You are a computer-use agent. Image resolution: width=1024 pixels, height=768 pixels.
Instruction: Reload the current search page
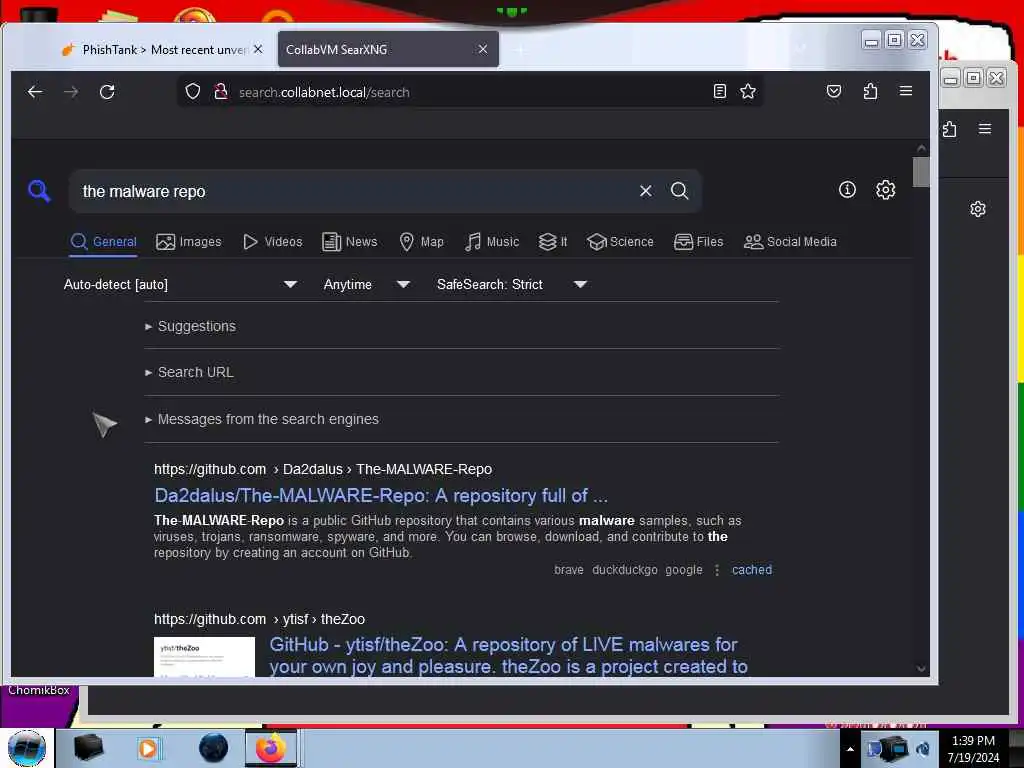pos(107,92)
